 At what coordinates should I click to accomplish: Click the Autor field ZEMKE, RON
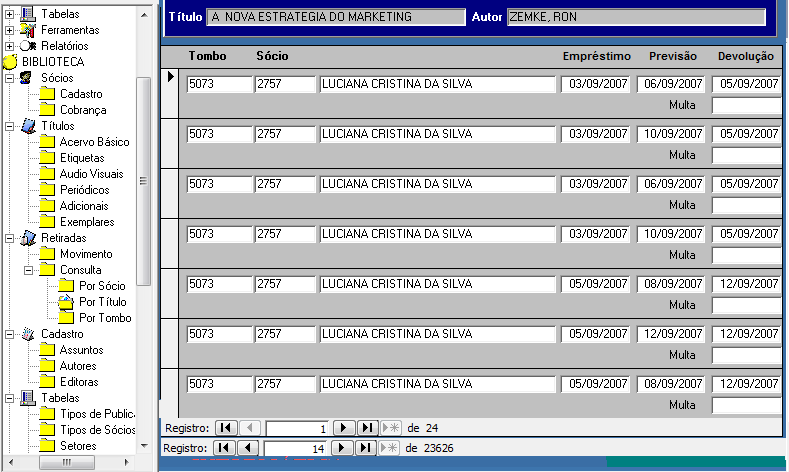point(636,17)
